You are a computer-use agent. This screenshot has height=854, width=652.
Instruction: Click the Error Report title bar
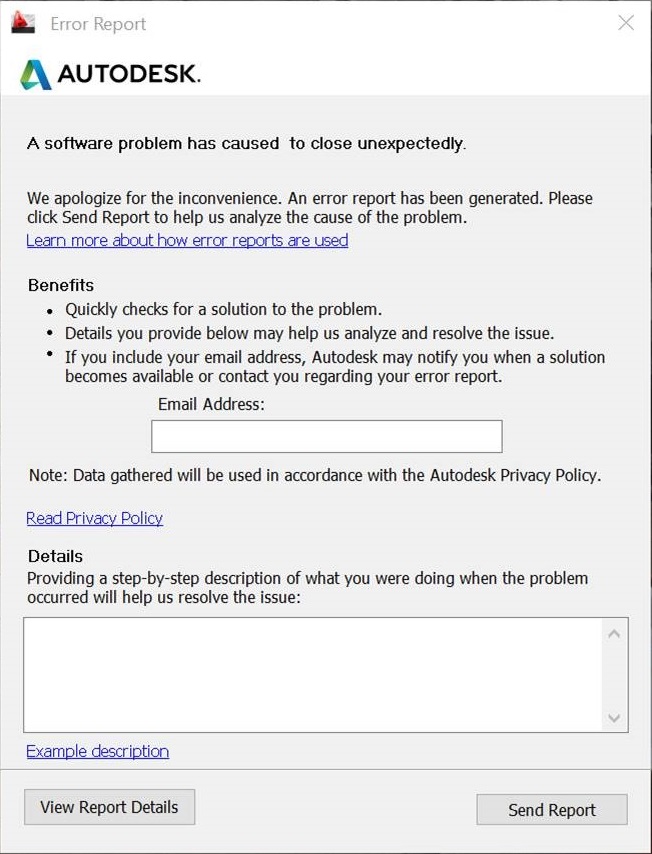pos(300,22)
